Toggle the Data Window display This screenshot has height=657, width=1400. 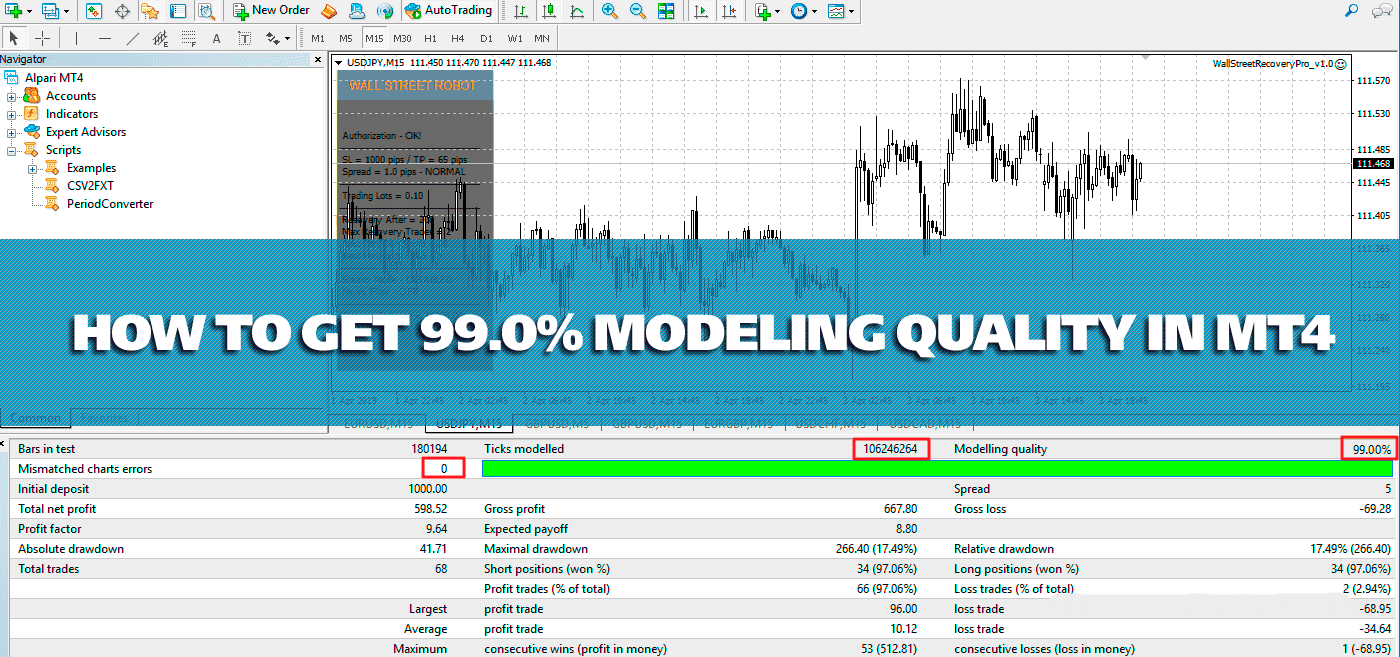click(x=122, y=11)
